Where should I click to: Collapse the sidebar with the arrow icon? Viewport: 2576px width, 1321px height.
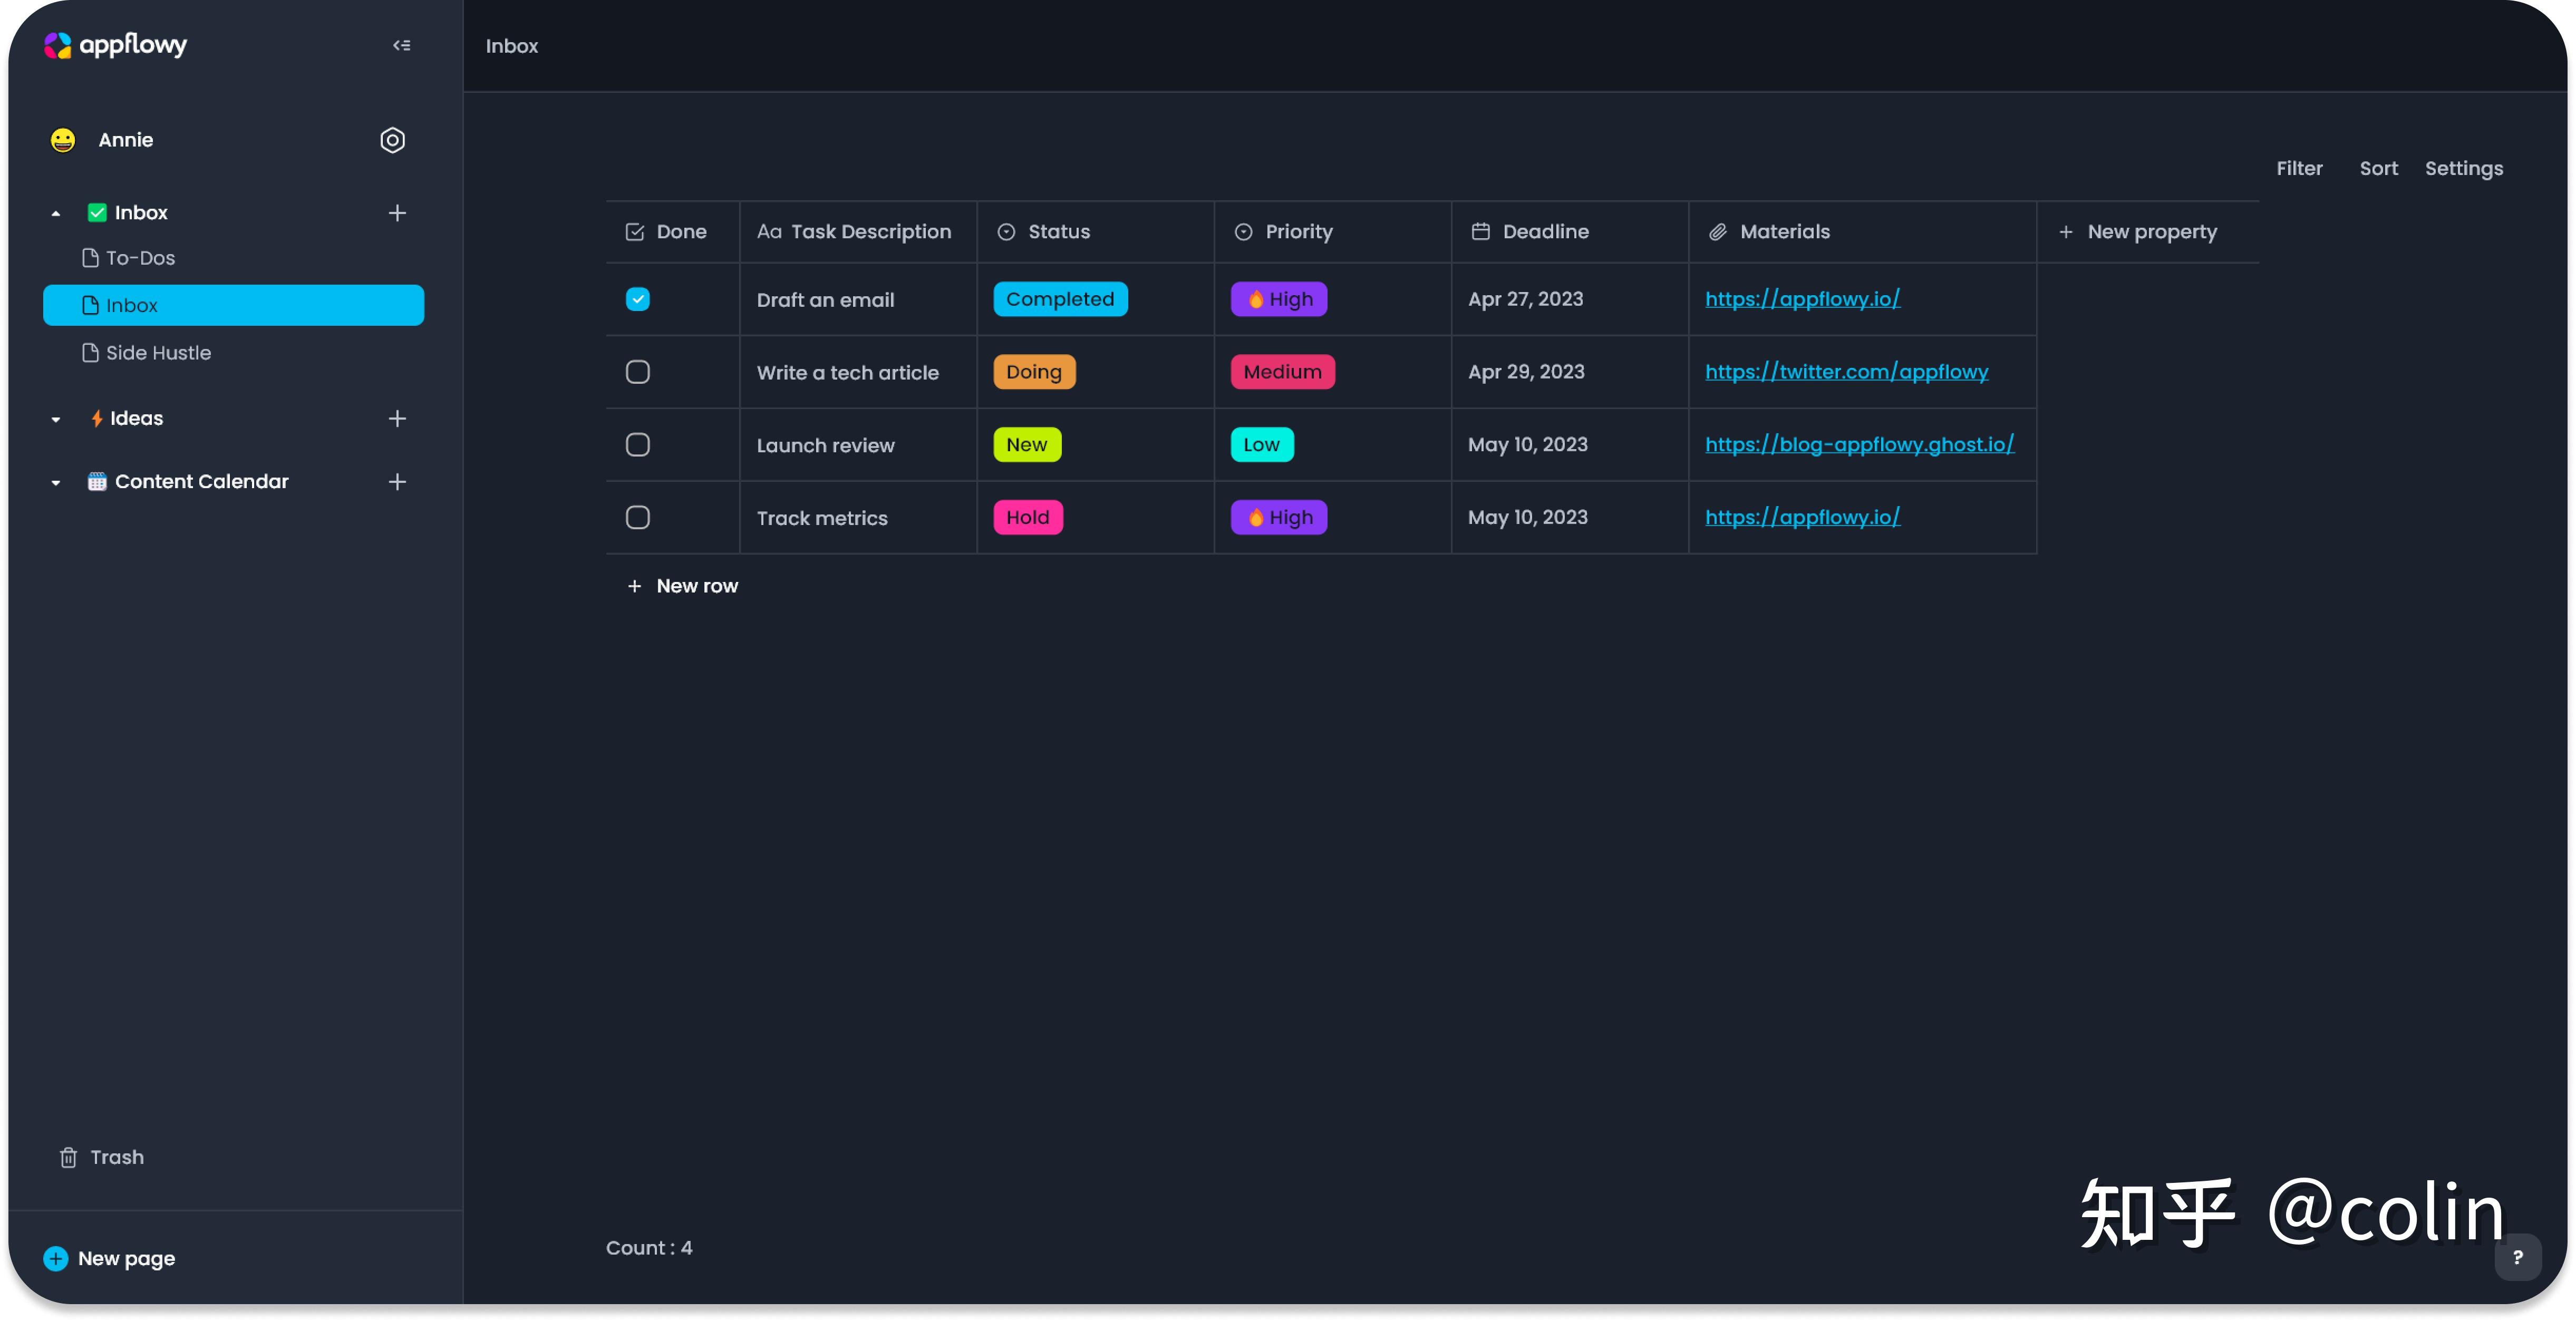pyautogui.click(x=401, y=45)
